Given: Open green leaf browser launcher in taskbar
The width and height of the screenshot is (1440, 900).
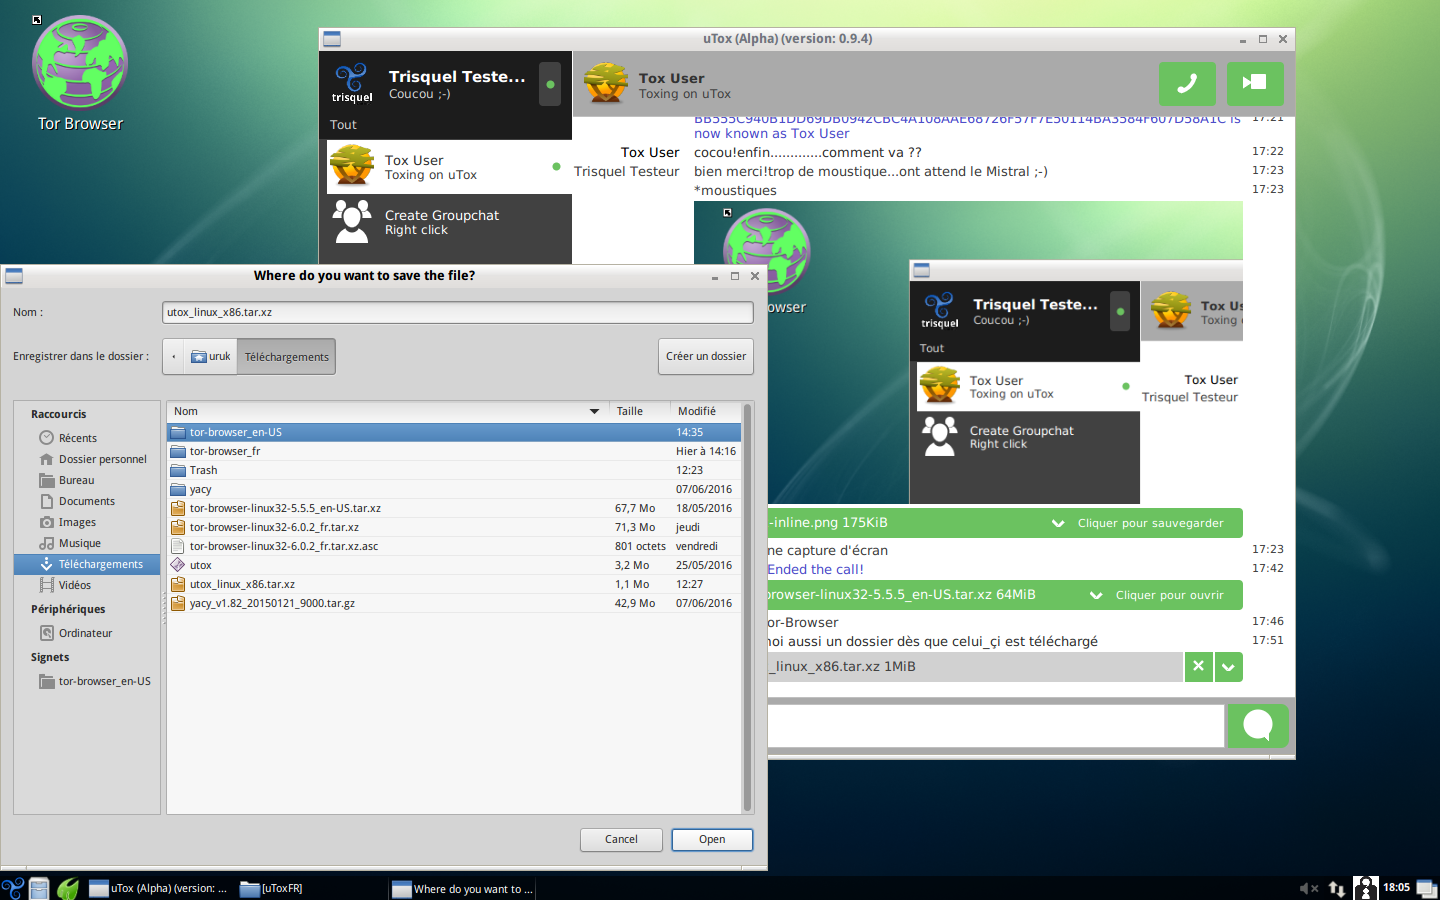Looking at the screenshot, I should click(x=67, y=888).
